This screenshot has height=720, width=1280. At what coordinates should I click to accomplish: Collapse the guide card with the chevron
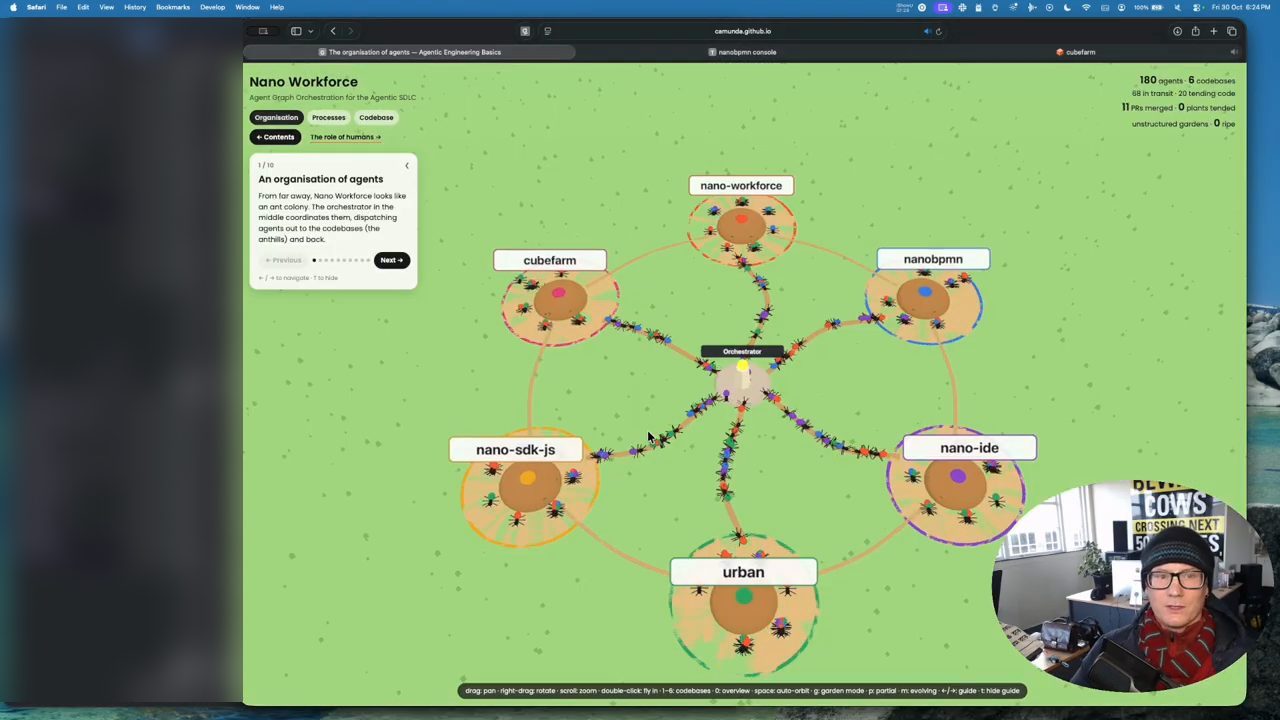click(x=407, y=166)
